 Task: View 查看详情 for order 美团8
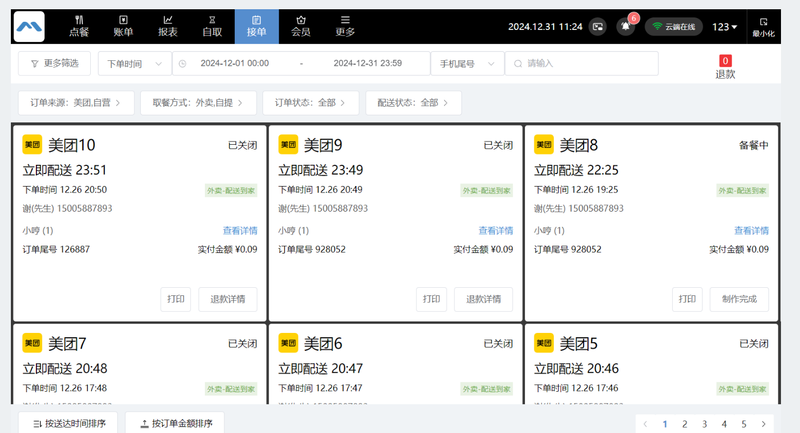tap(751, 231)
